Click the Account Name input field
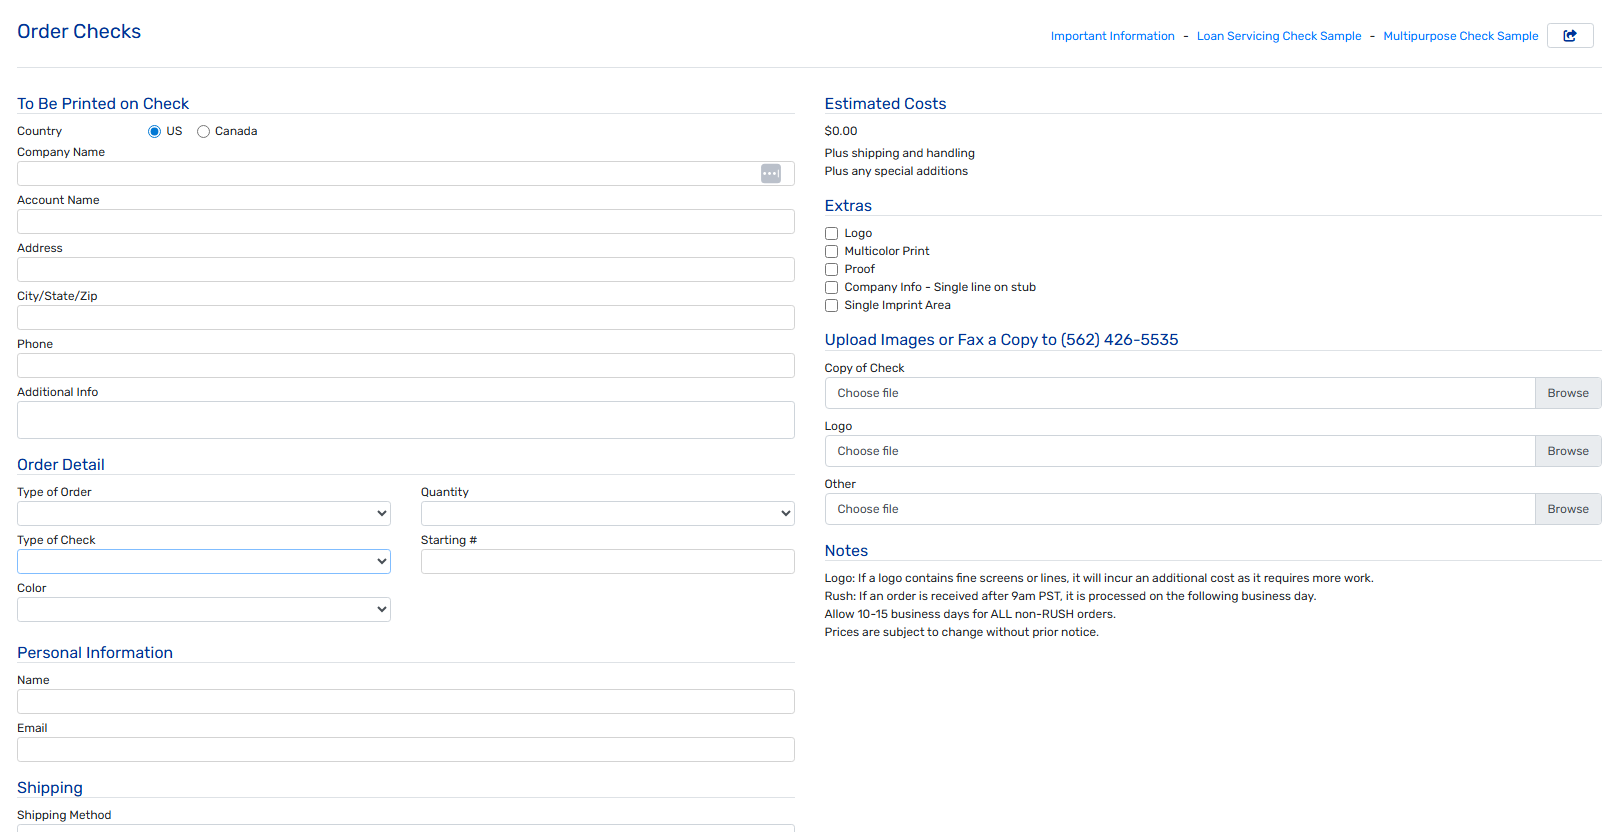 pyautogui.click(x=405, y=222)
